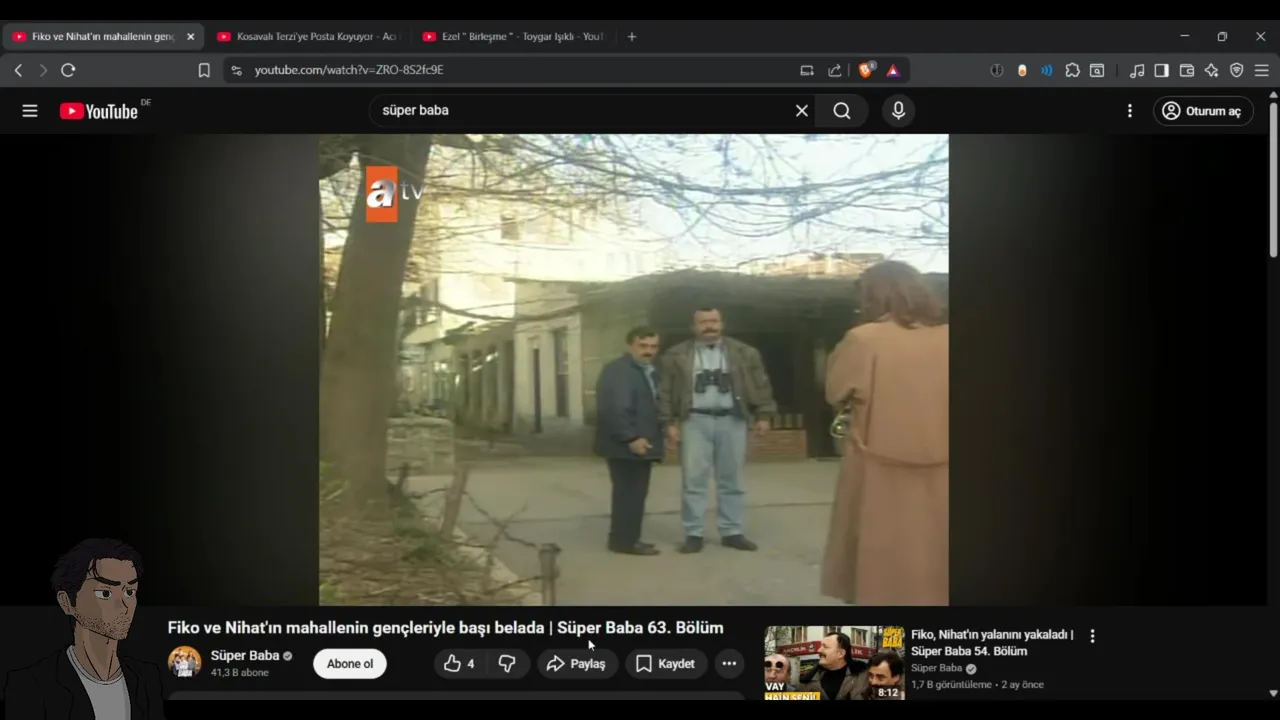Image resolution: width=1280 pixels, height=720 pixels.
Task: Go back with browser back arrow
Action: [18, 70]
